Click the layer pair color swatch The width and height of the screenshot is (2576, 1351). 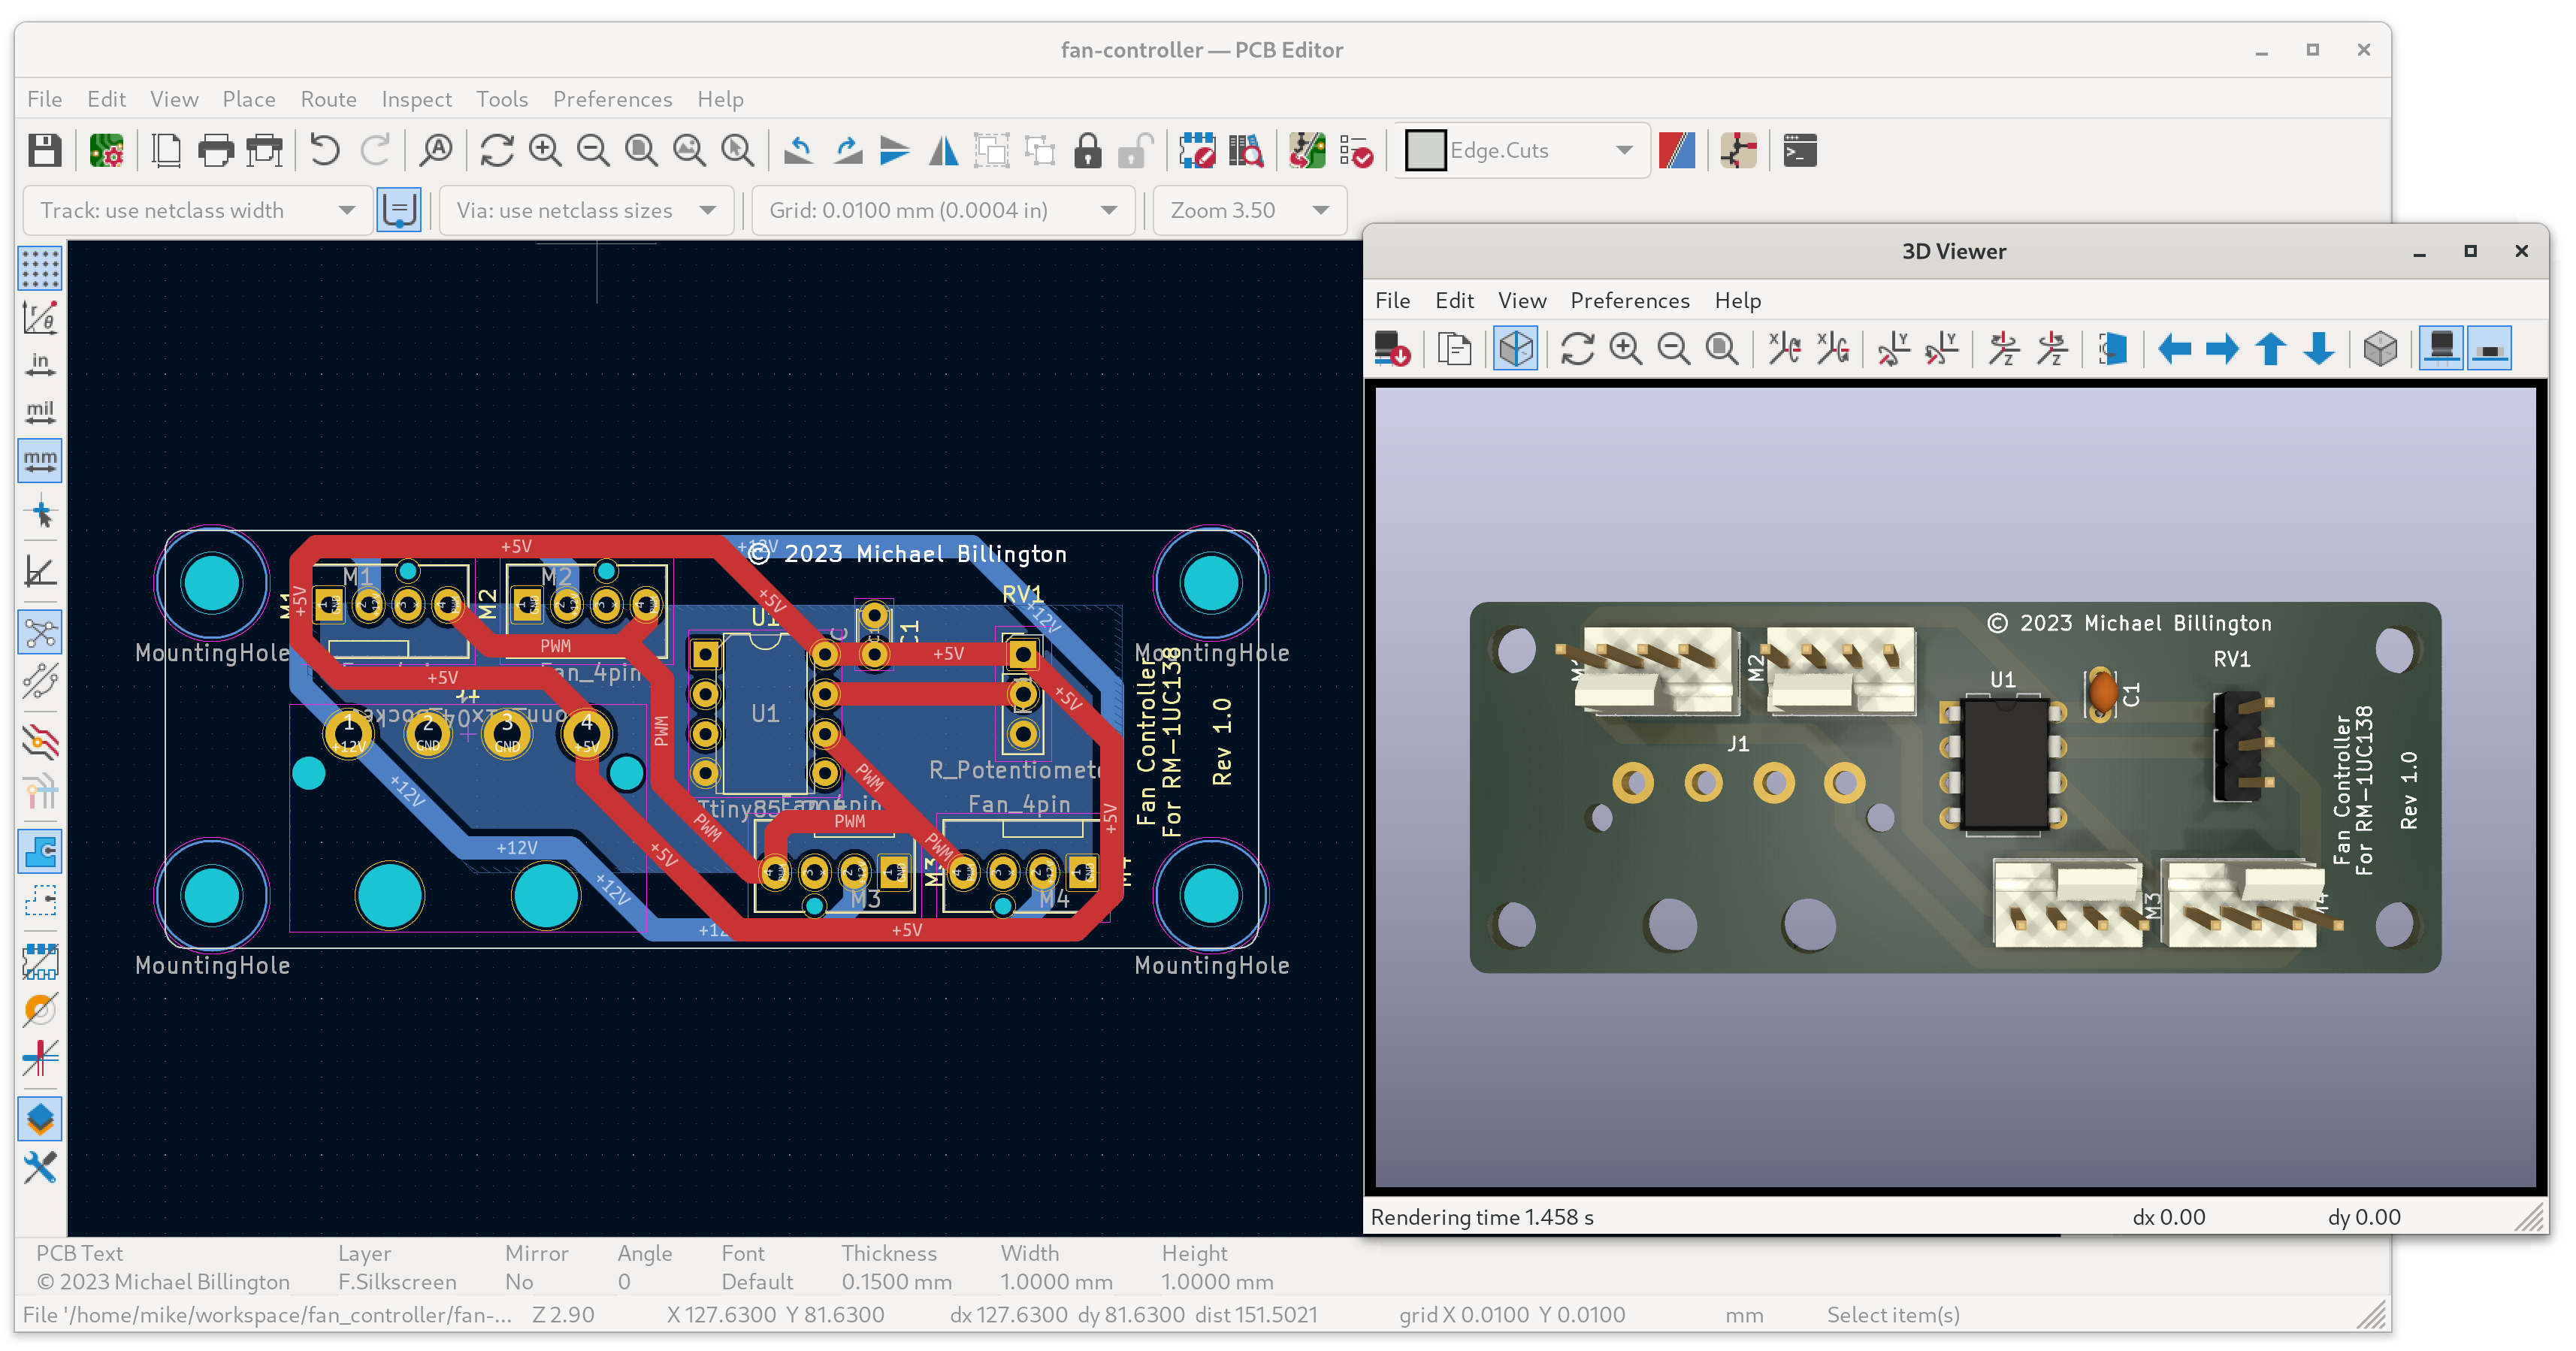click(x=1676, y=151)
